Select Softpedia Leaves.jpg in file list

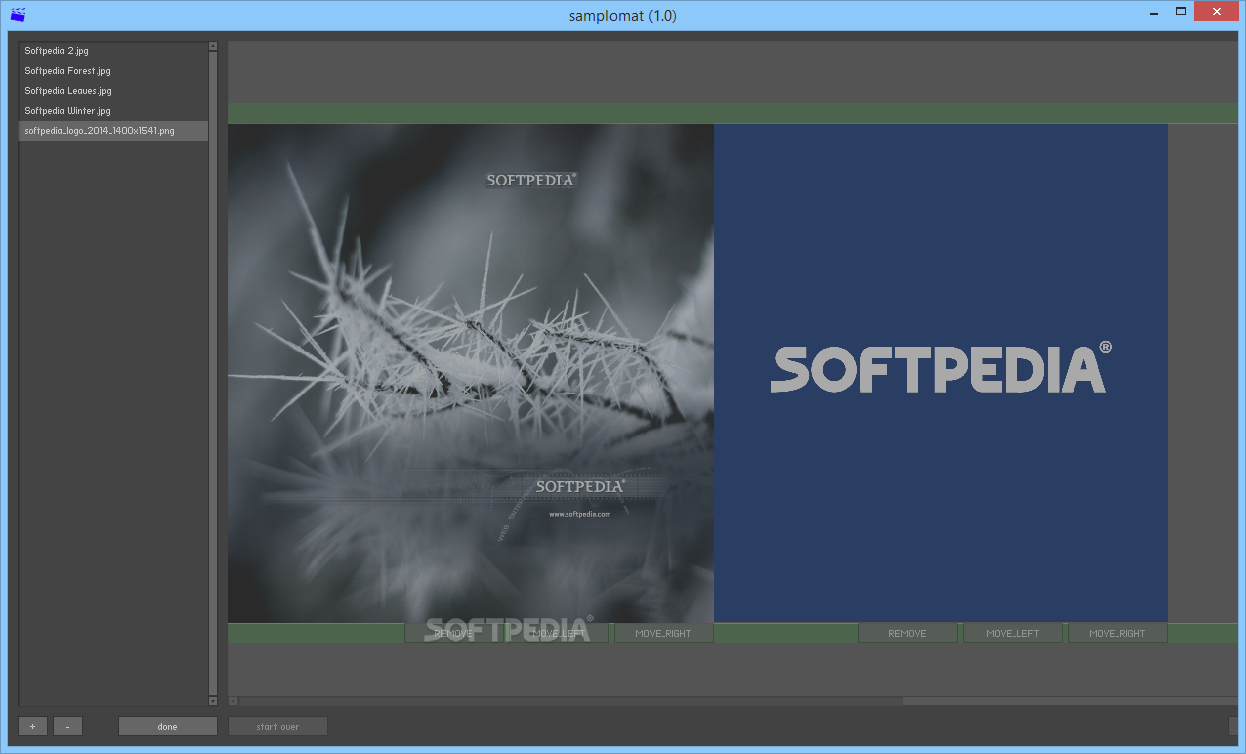coord(113,90)
